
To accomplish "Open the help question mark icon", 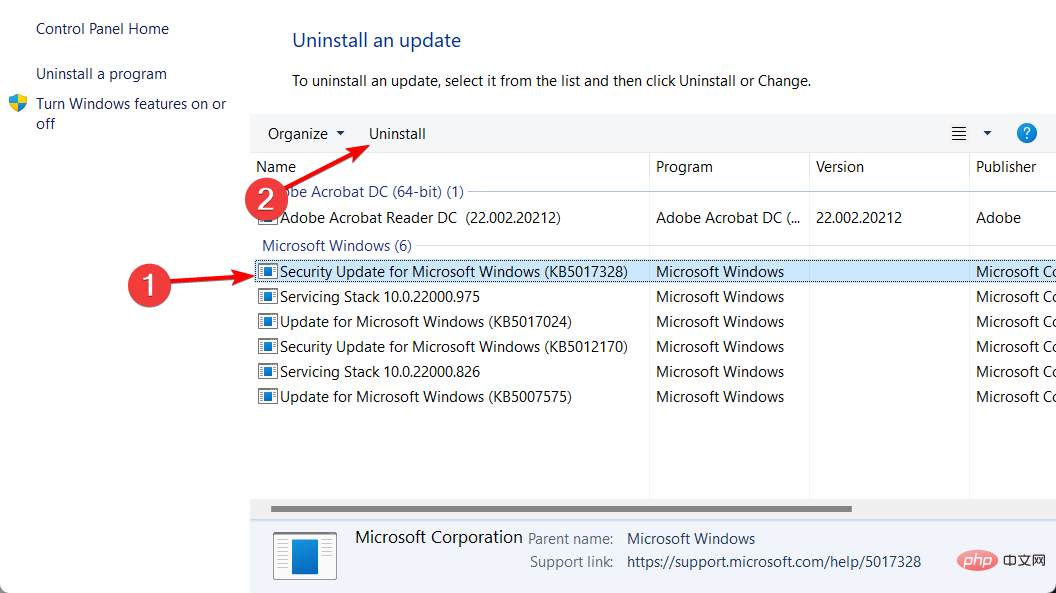I will point(1026,133).
